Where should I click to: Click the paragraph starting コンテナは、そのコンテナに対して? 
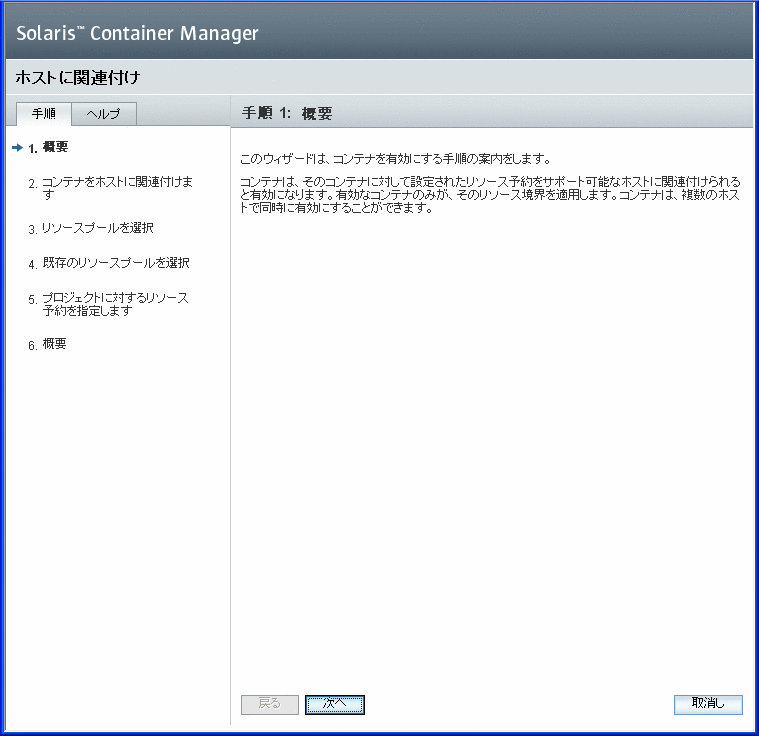tap(490, 195)
